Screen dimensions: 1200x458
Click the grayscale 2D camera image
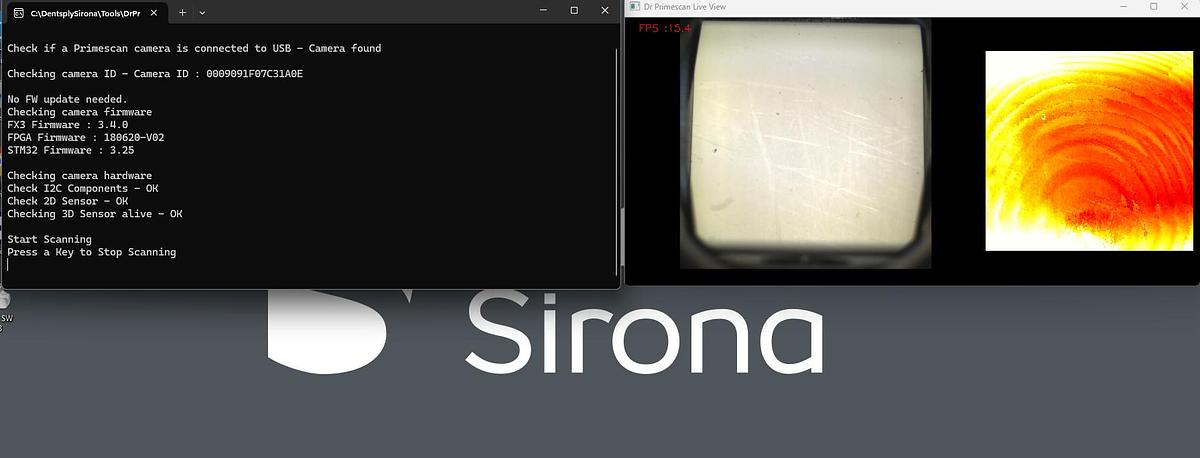pos(805,143)
